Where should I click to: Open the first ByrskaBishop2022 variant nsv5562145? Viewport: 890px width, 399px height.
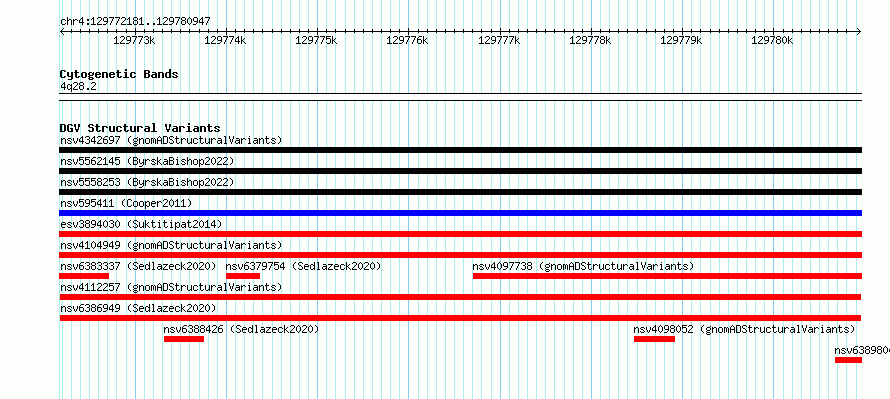coord(147,161)
